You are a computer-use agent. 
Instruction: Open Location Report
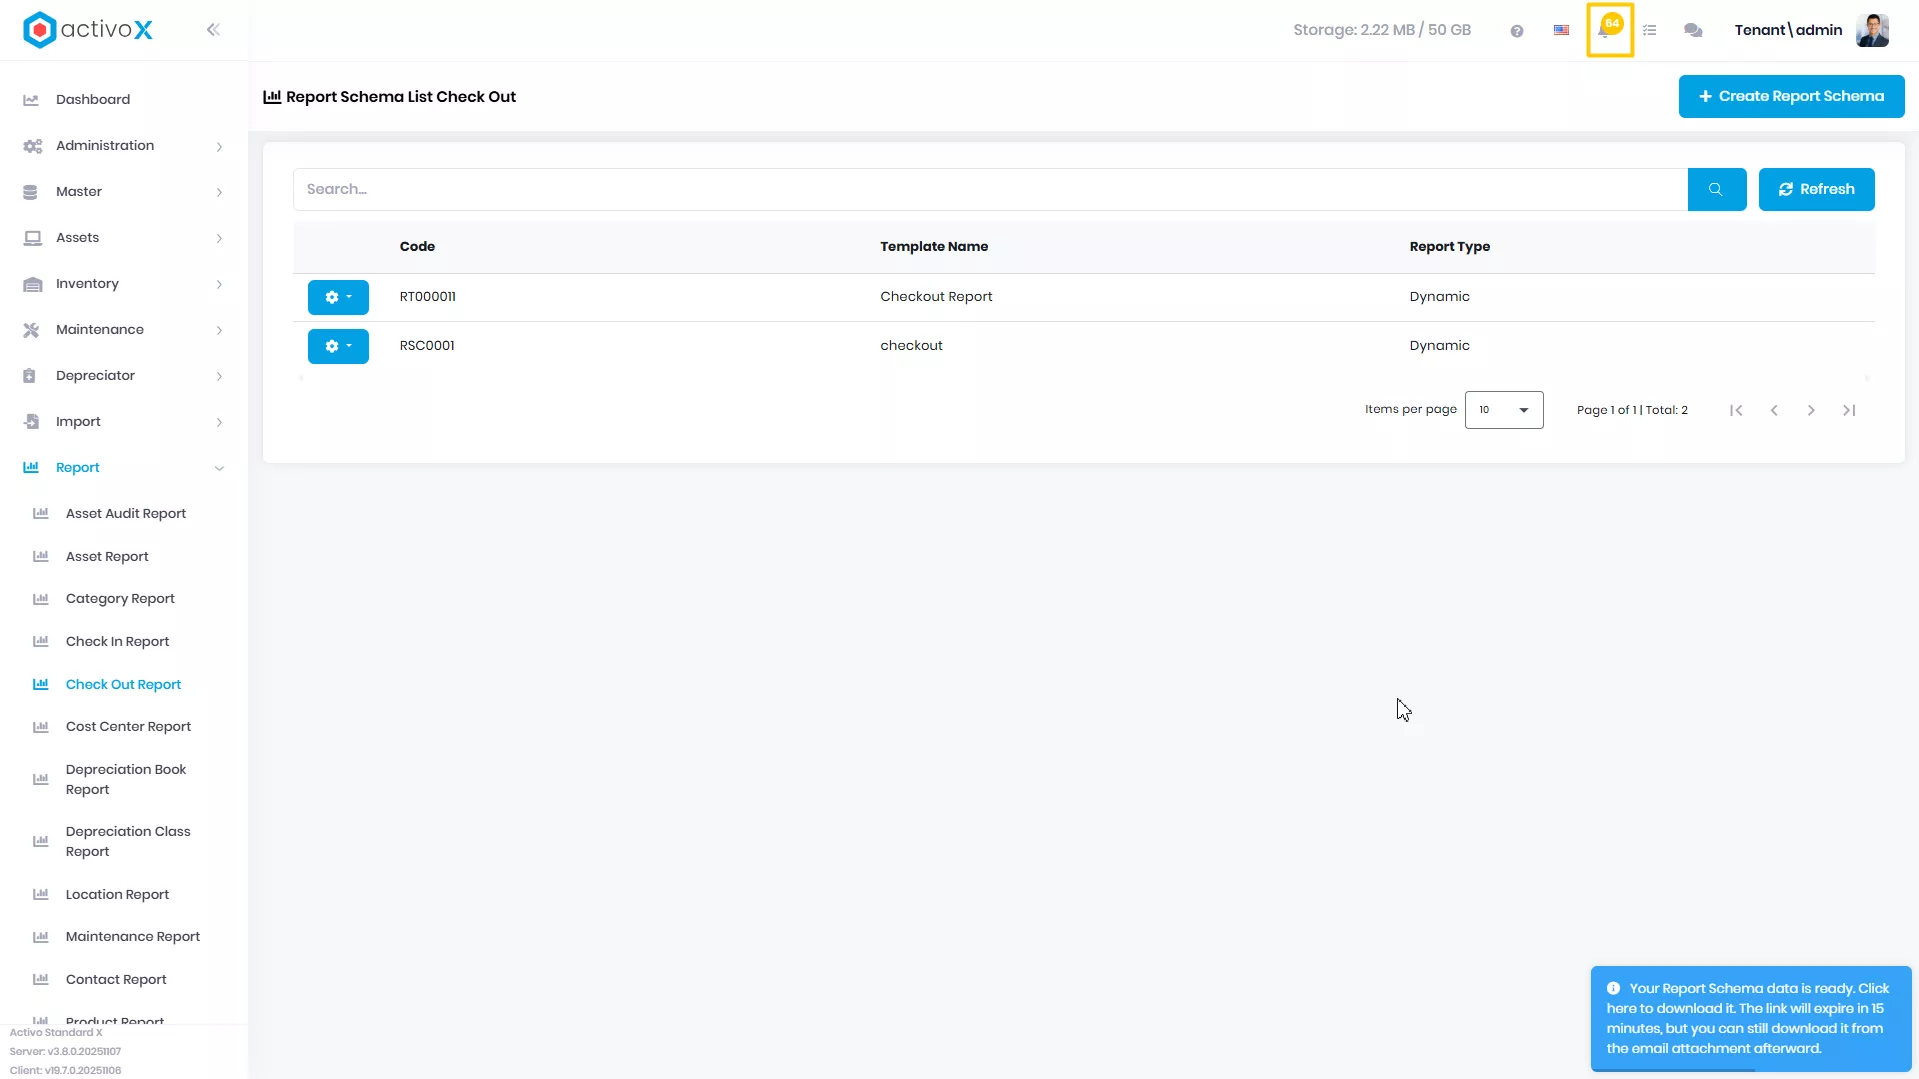point(117,895)
